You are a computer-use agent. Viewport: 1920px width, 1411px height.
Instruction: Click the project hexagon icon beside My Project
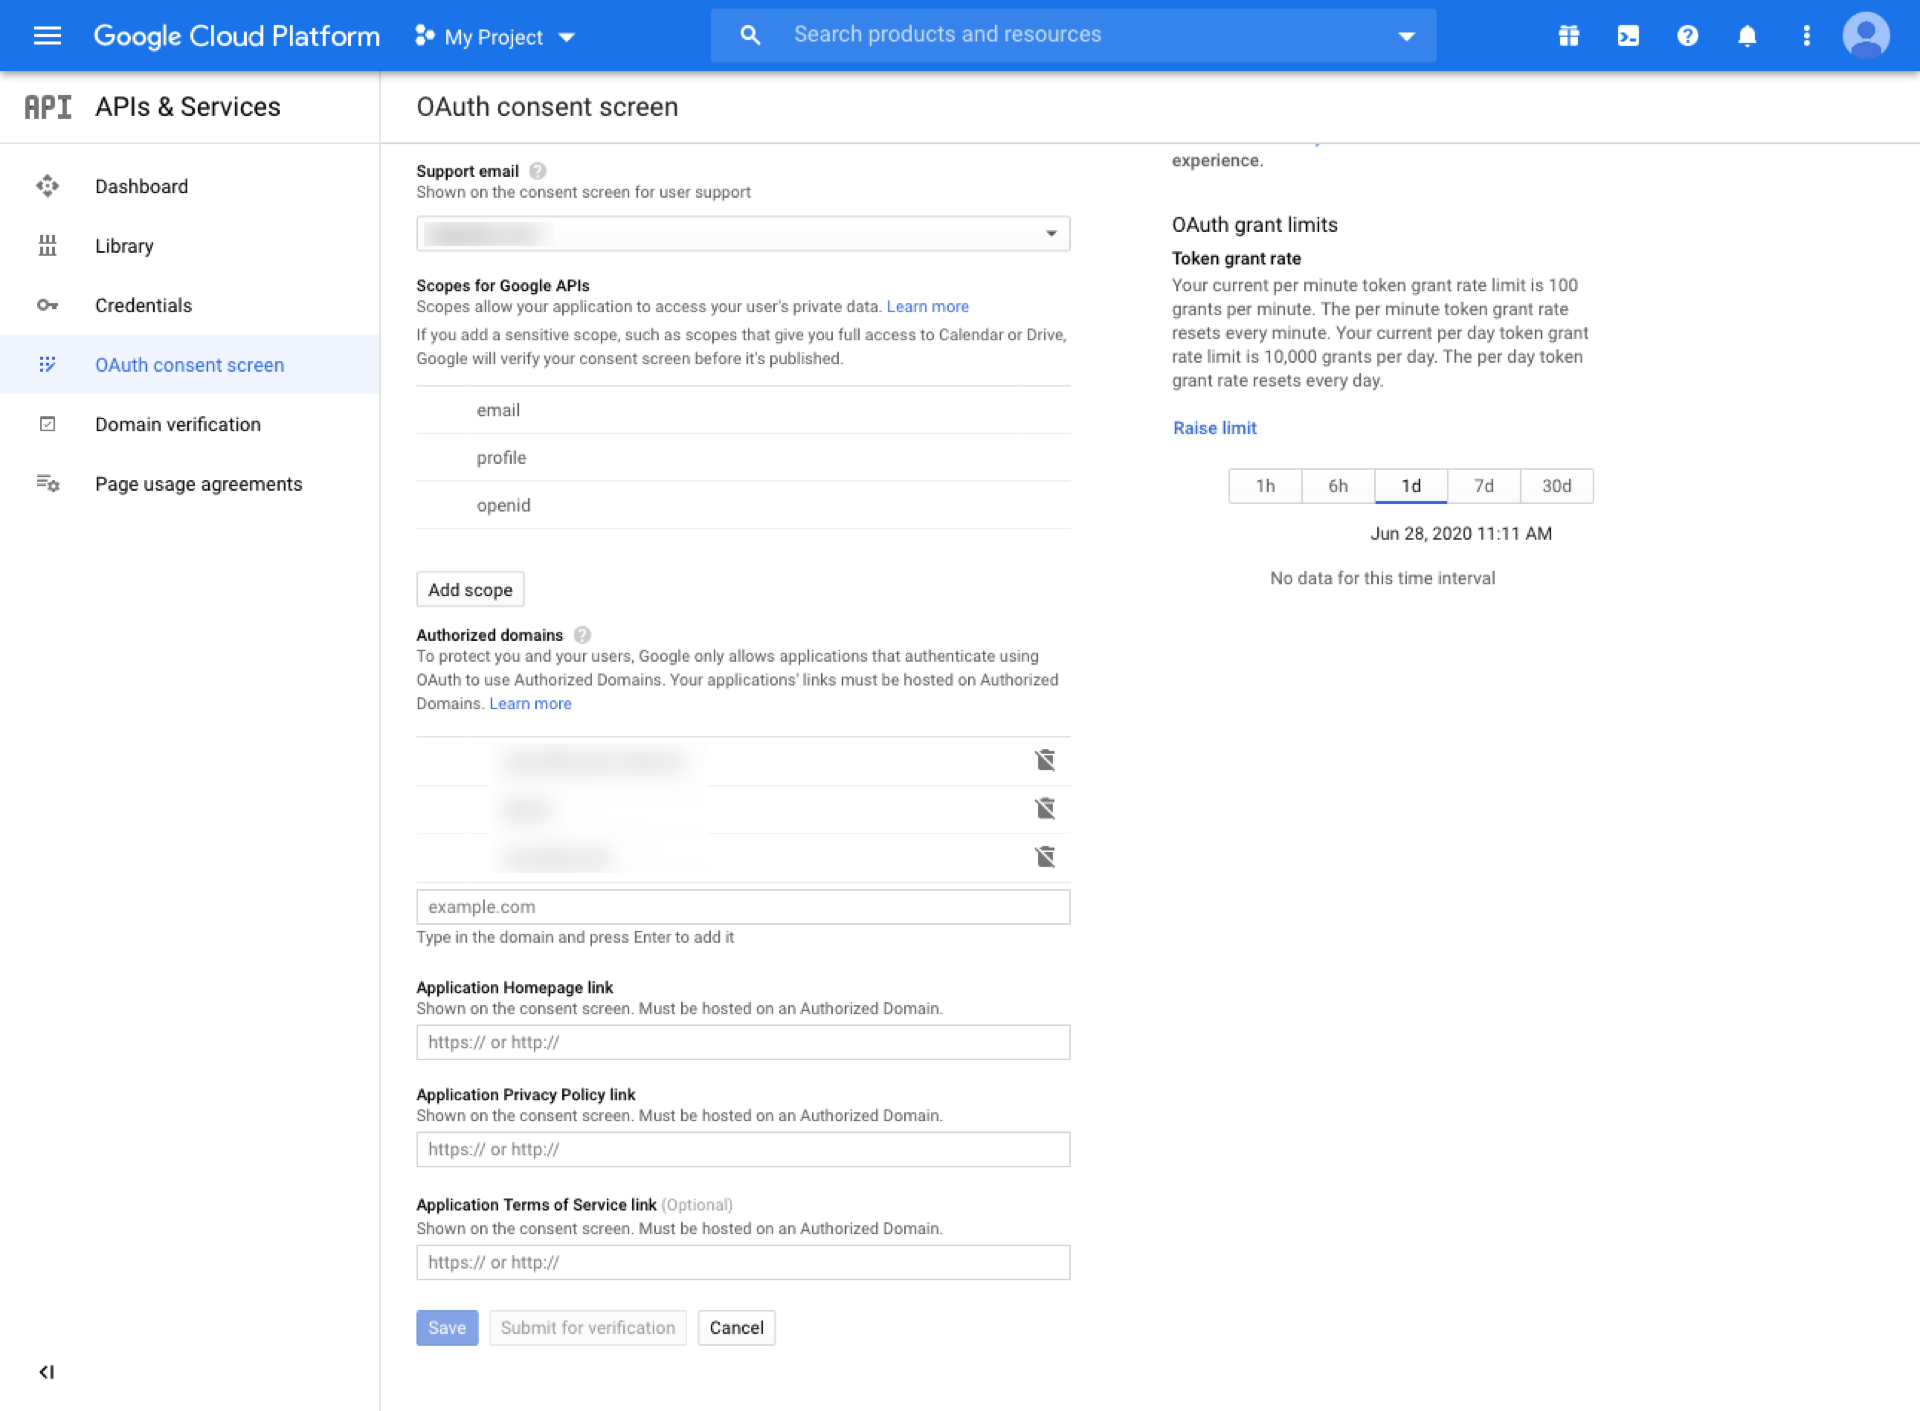click(x=424, y=36)
